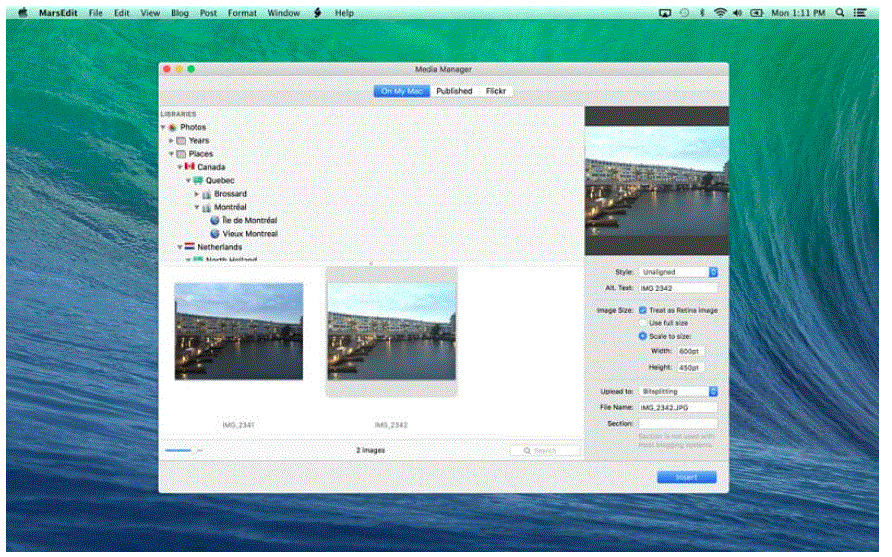Collapse the Places folder
This screenshot has width=892, height=557.
(x=171, y=154)
